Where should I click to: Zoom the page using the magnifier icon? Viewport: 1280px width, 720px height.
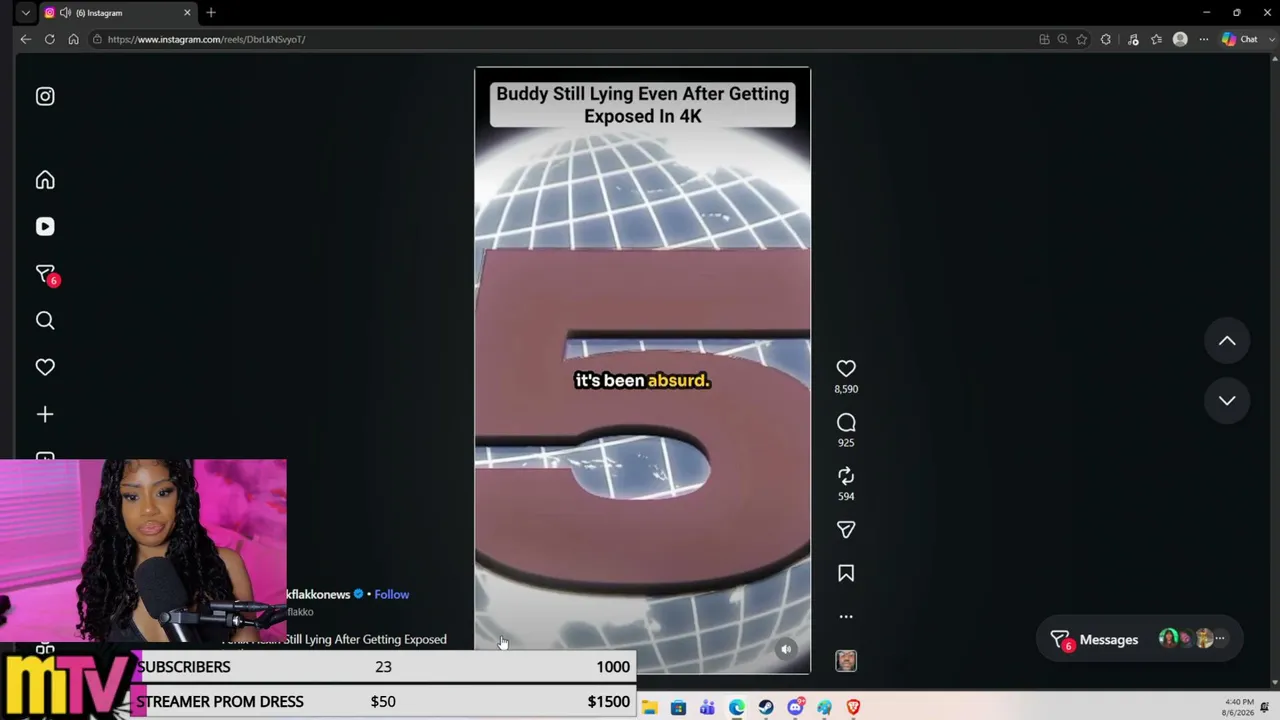1063,39
